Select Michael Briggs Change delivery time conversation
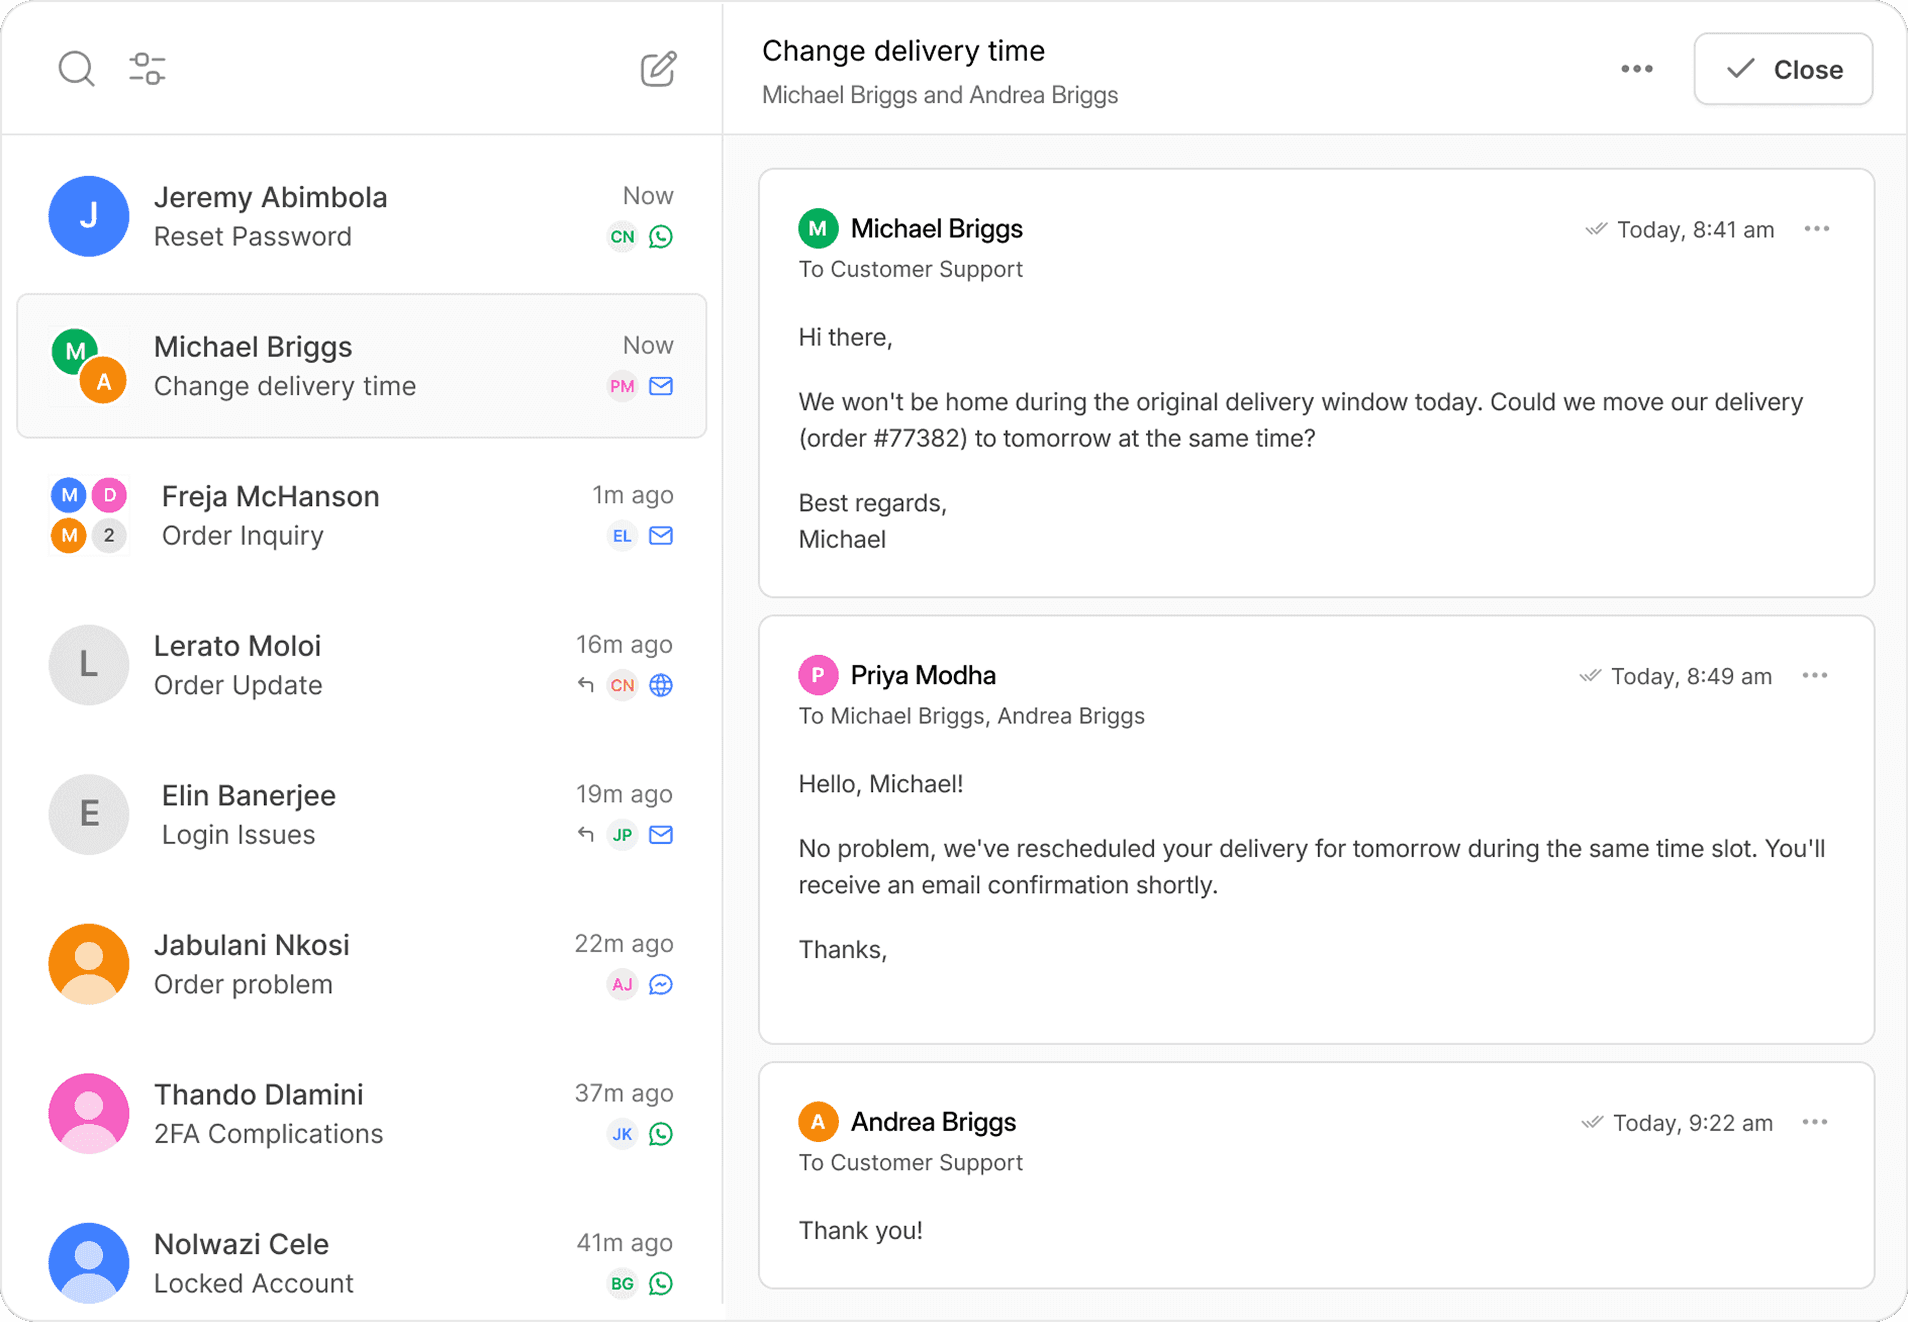 [362, 366]
